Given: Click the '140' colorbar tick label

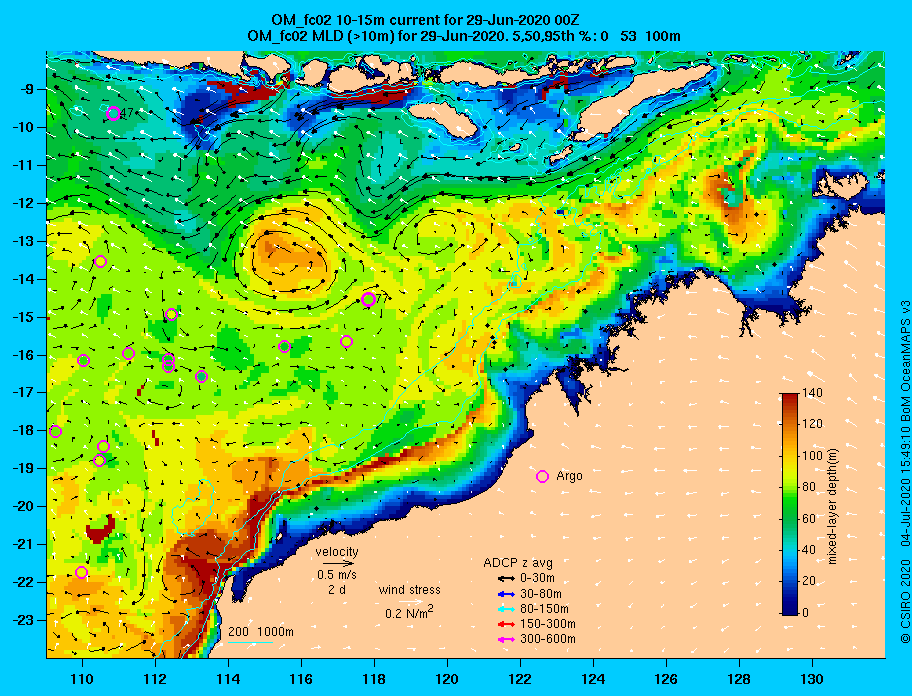Looking at the screenshot, I should click(813, 393).
